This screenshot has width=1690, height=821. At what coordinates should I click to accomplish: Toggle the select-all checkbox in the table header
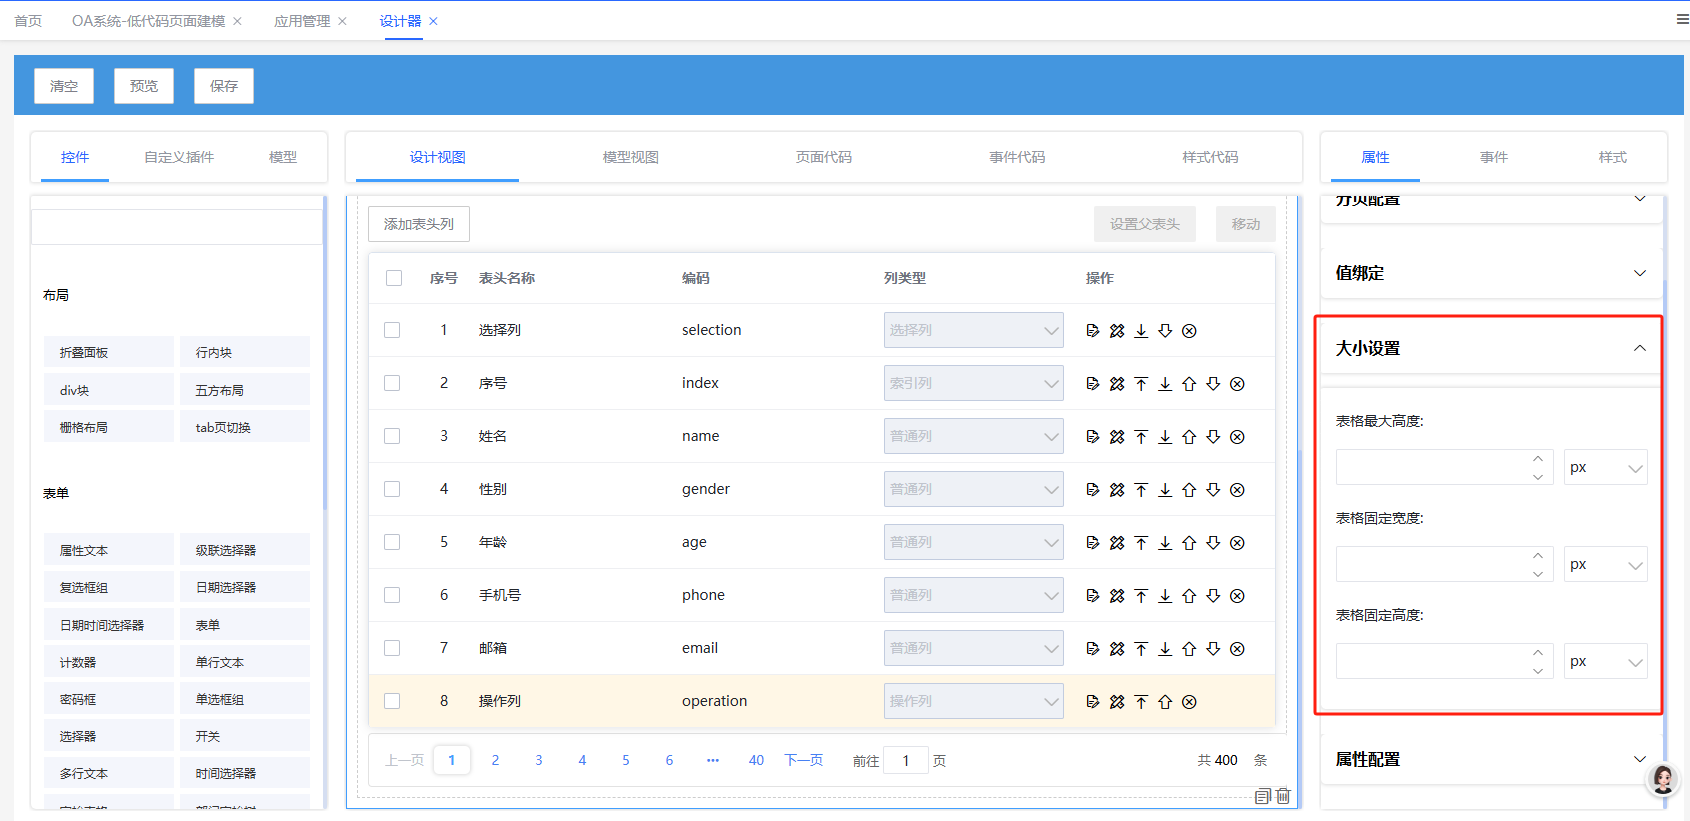394,278
